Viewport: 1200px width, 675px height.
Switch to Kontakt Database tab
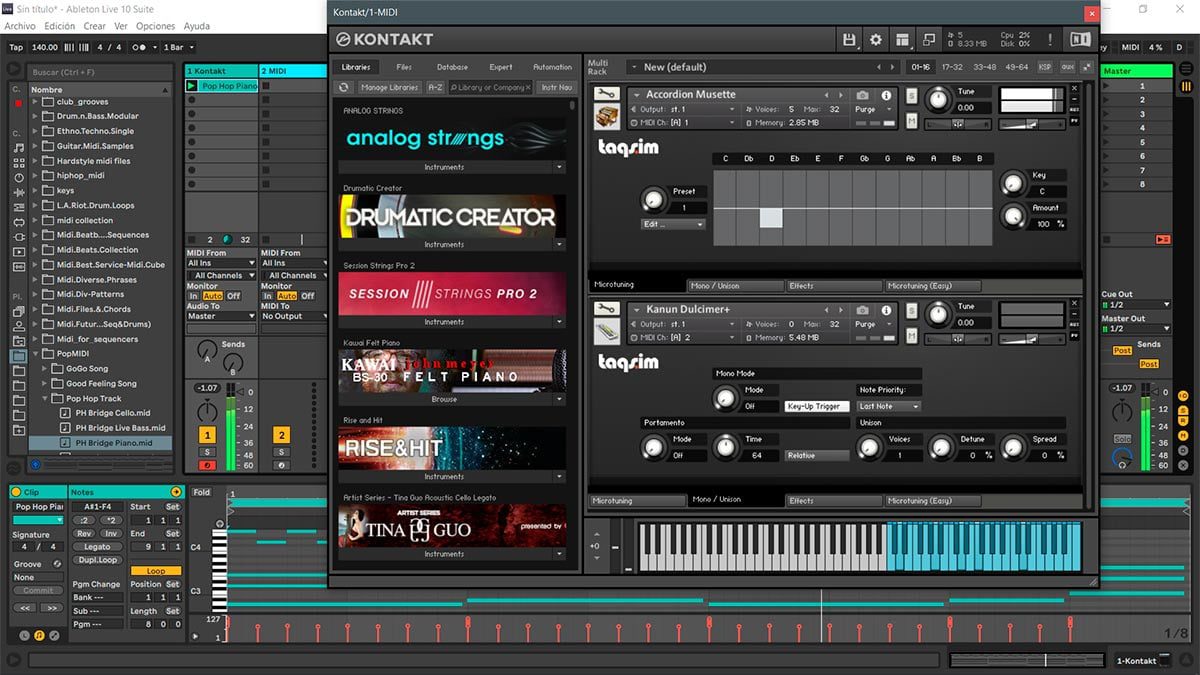tap(452, 67)
